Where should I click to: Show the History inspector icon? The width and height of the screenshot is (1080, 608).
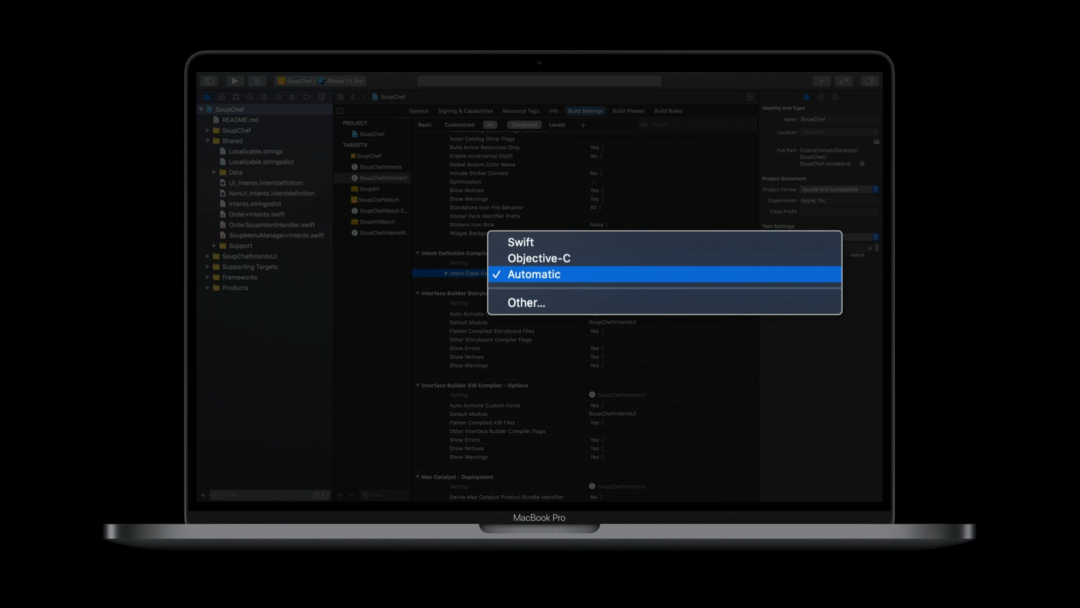coord(821,97)
